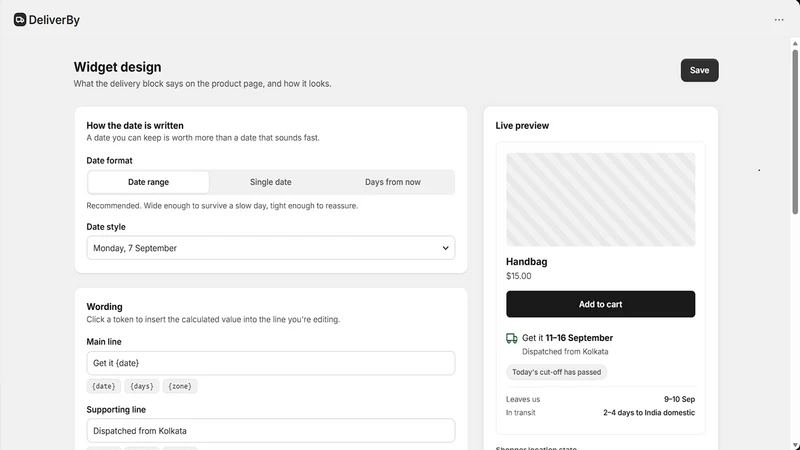Click the delivery truck icon in preview
This screenshot has width=800, height=450.
point(511,338)
